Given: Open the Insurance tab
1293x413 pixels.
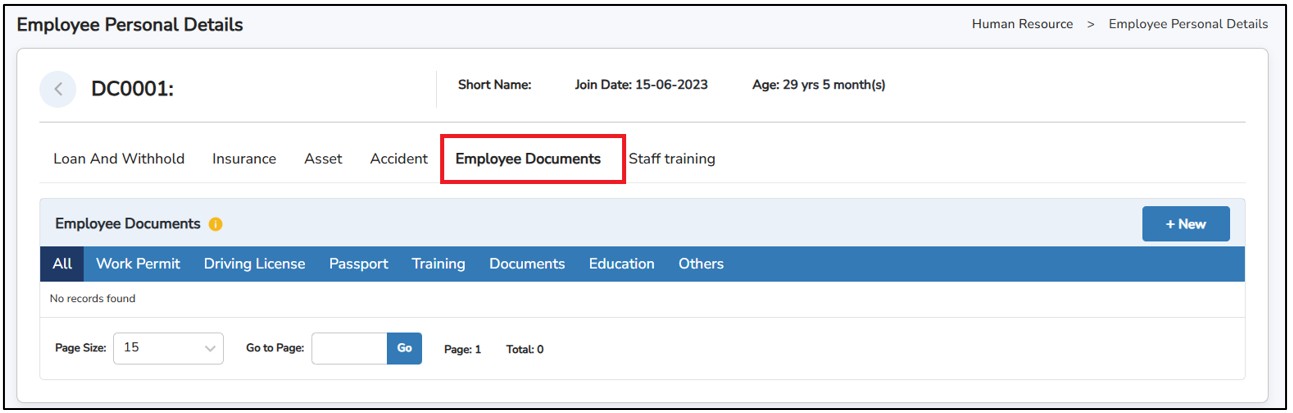Looking at the screenshot, I should pos(244,159).
